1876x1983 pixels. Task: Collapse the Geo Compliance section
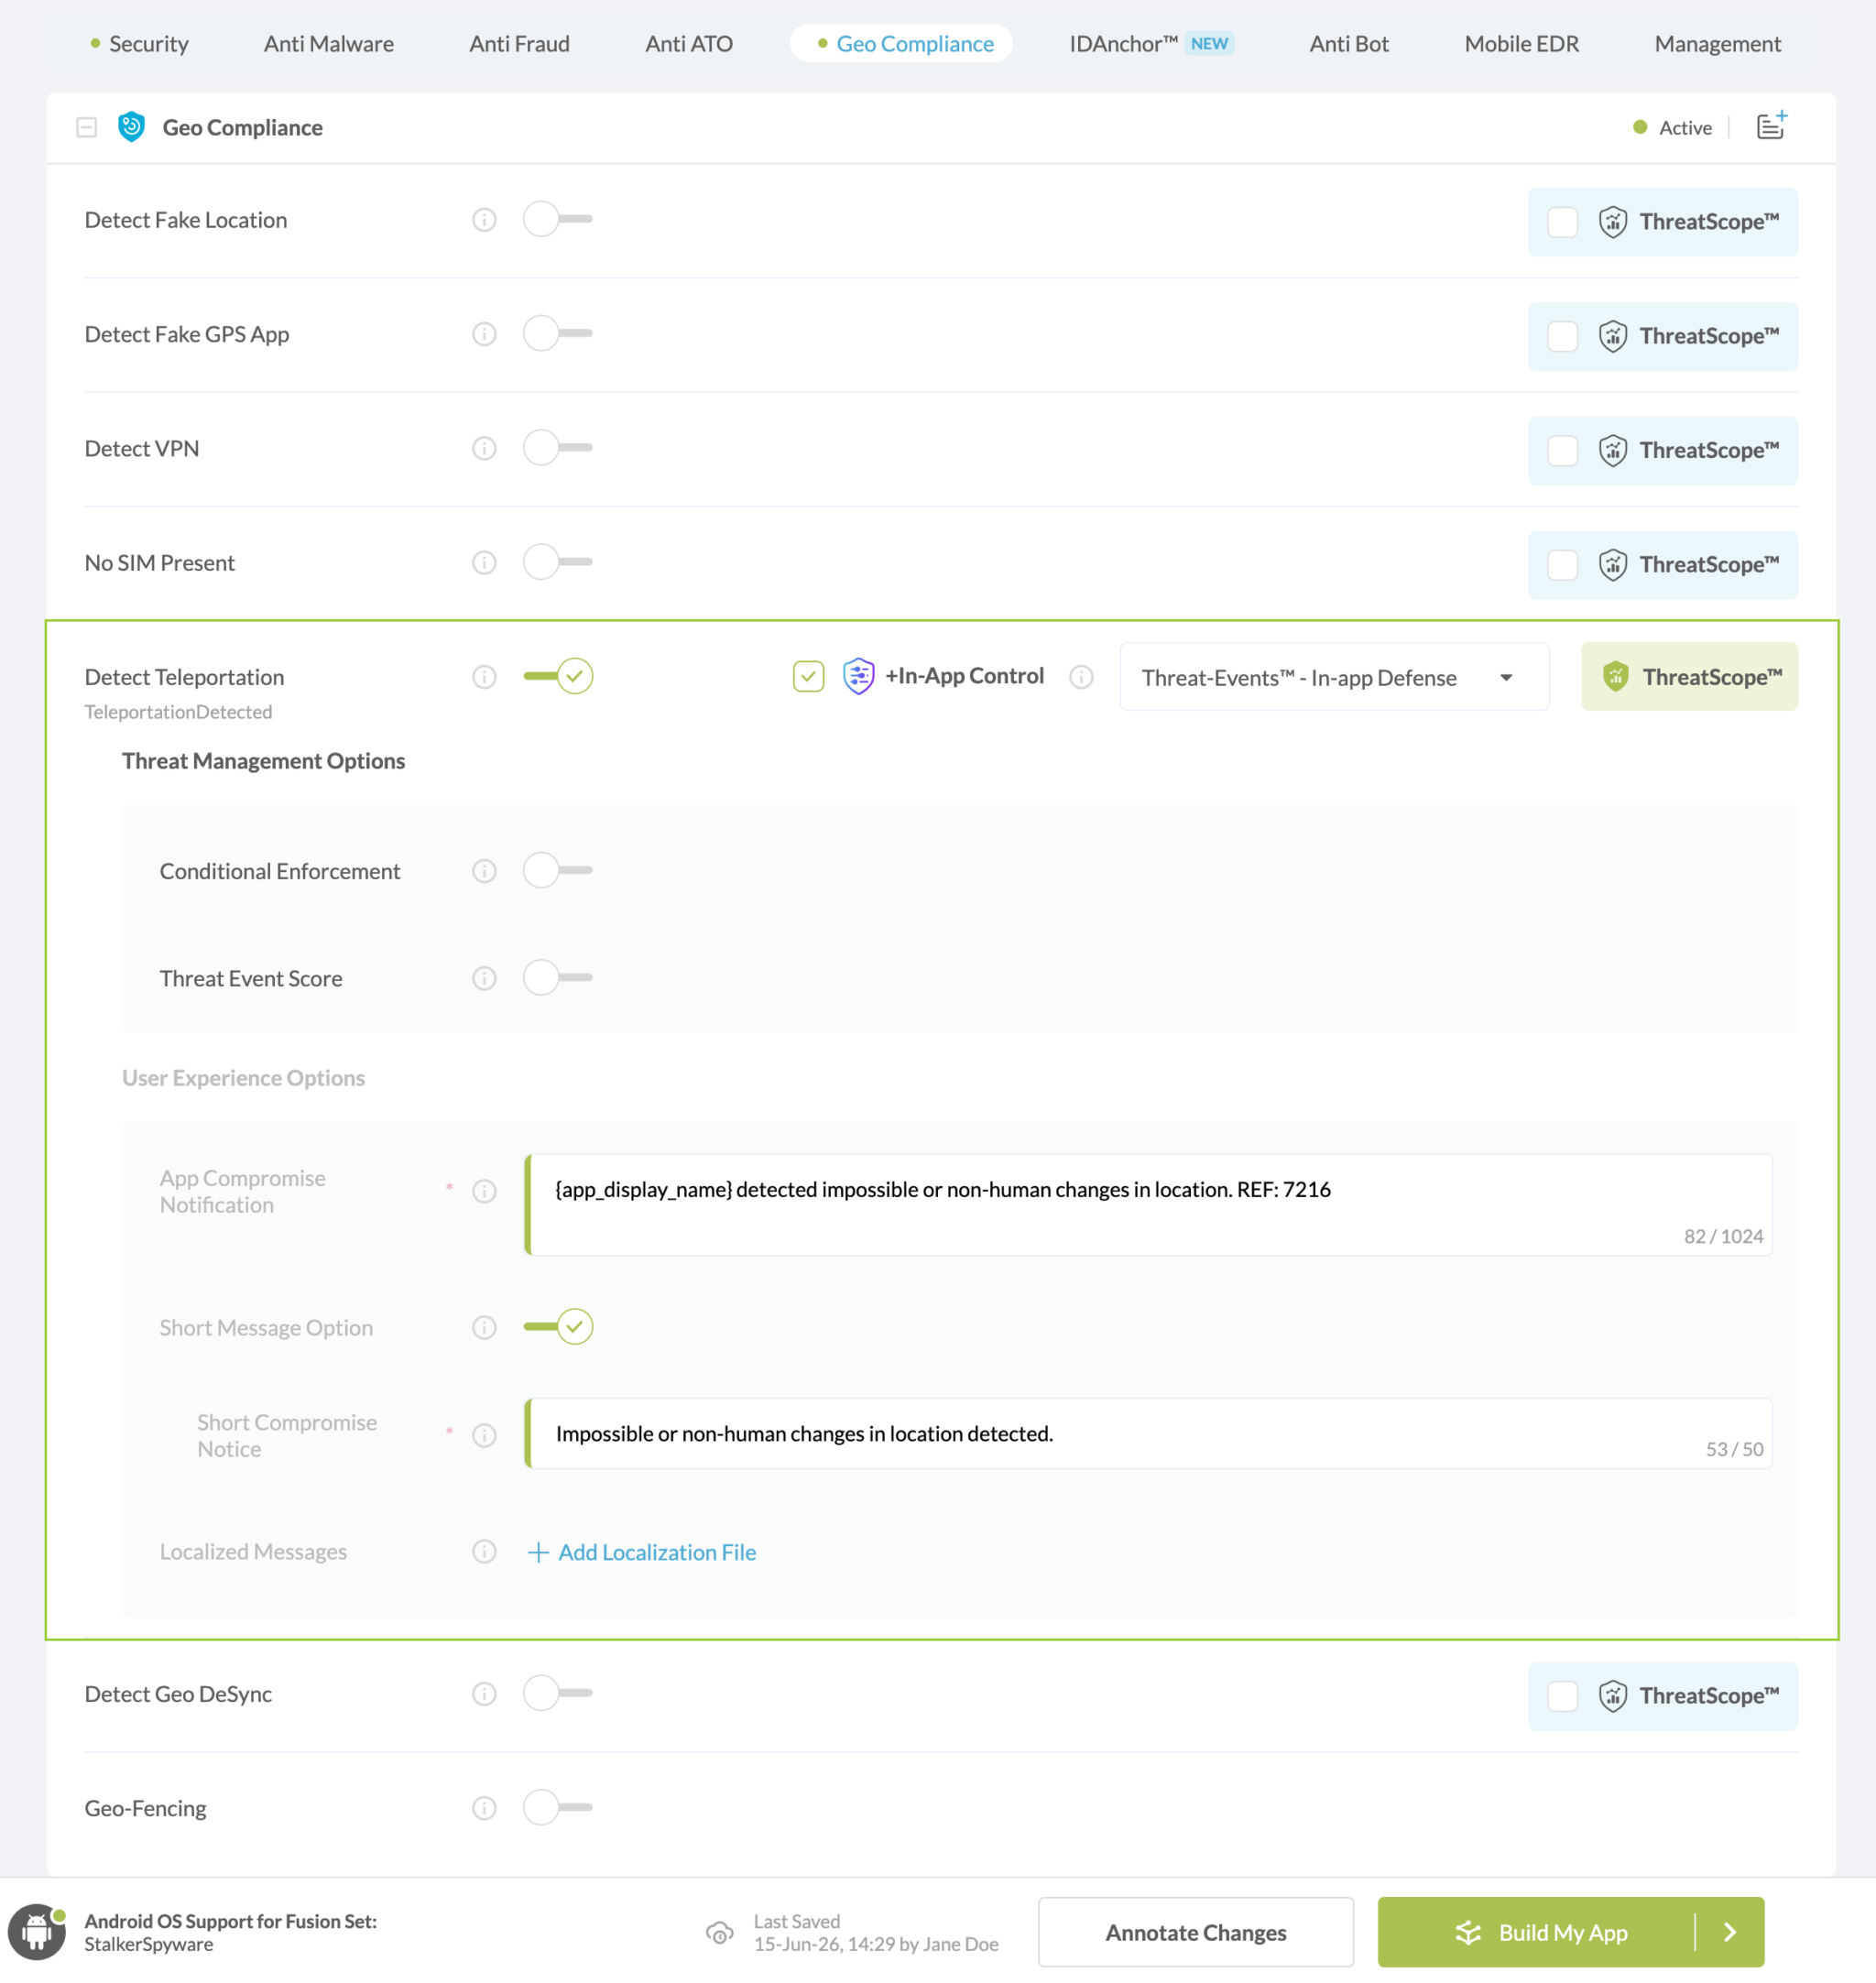pyautogui.click(x=87, y=127)
